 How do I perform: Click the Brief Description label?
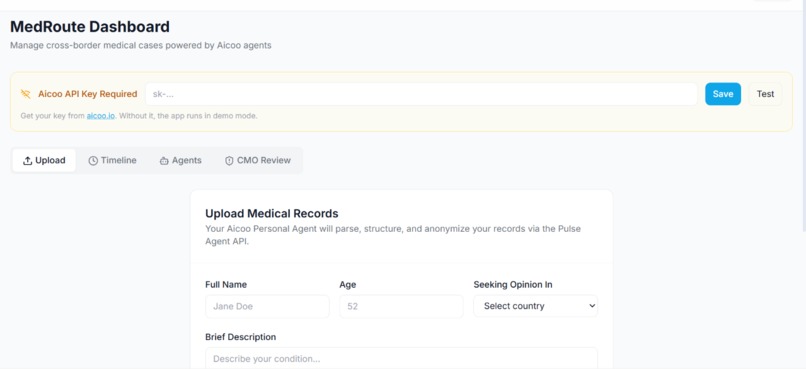241,337
